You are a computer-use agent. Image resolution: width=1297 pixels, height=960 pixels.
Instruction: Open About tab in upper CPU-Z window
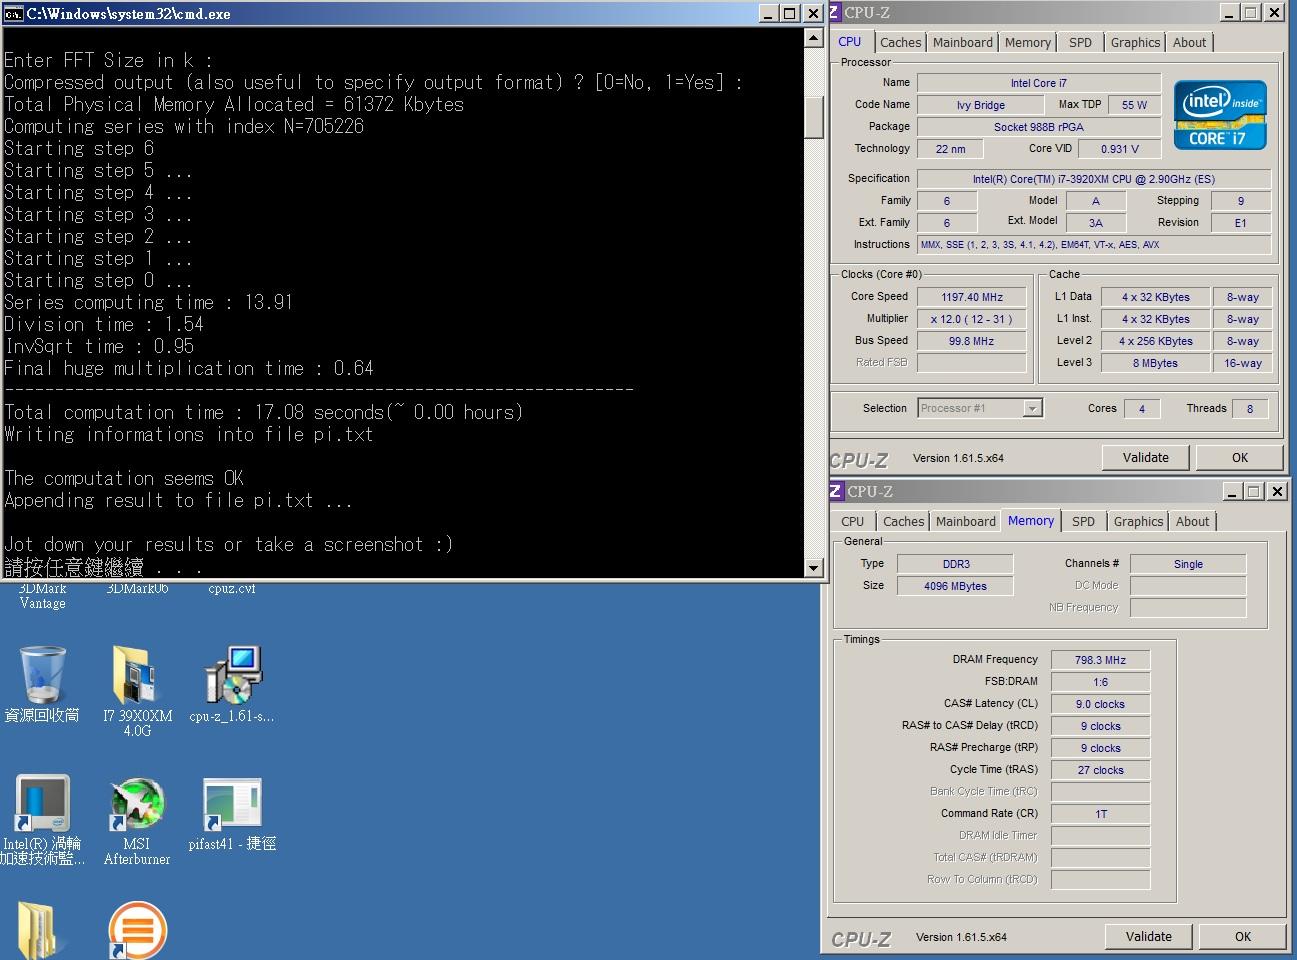pyautogui.click(x=1189, y=42)
